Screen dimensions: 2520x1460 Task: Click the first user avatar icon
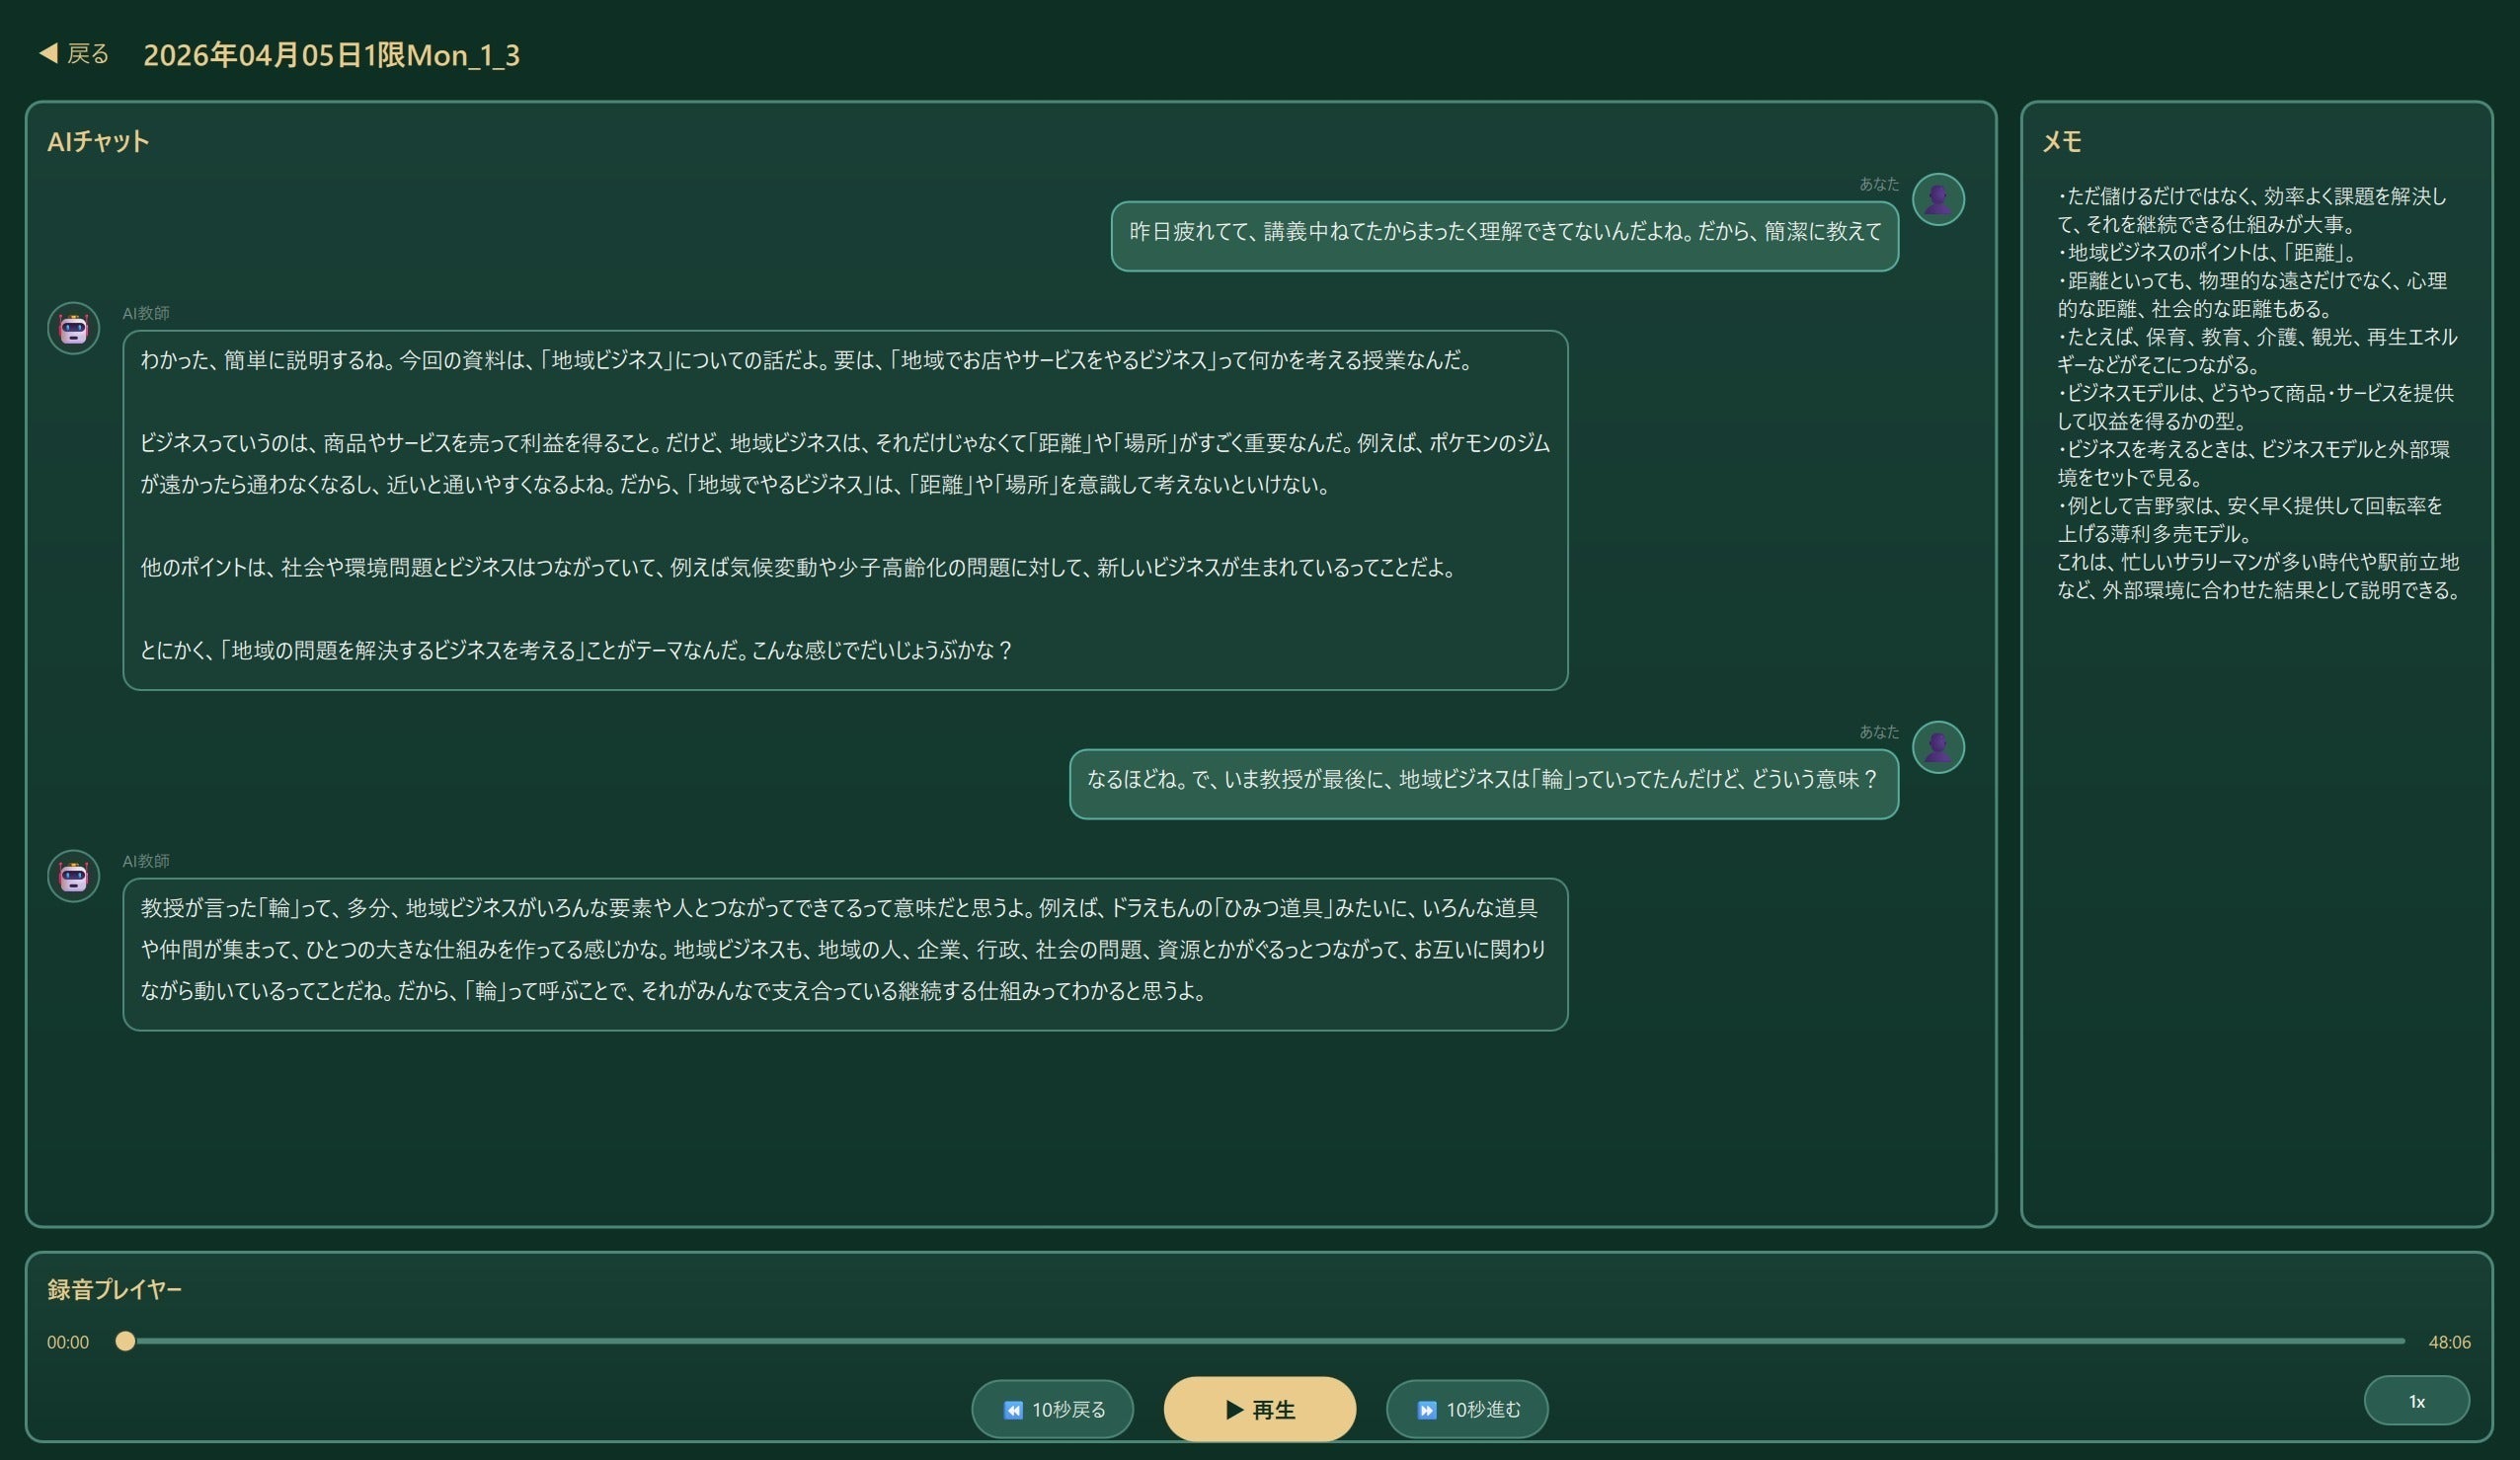pyautogui.click(x=1937, y=199)
